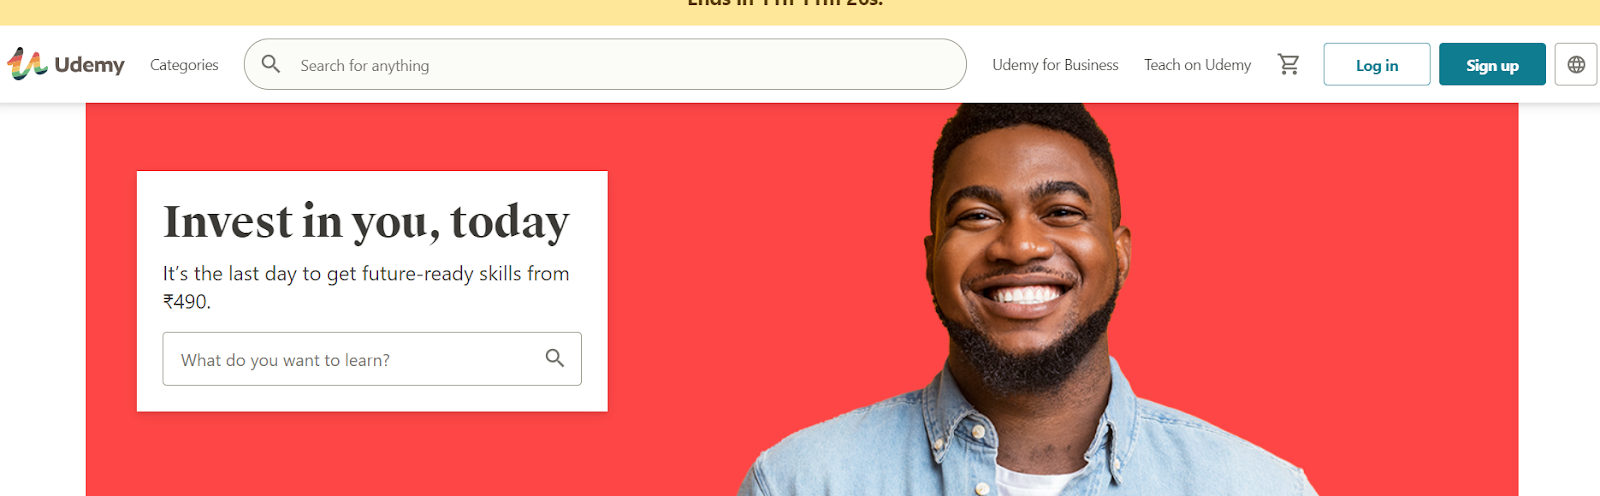The width and height of the screenshot is (1600, 496).
Task: Open the shopping cart
Action: (1288, 64)
